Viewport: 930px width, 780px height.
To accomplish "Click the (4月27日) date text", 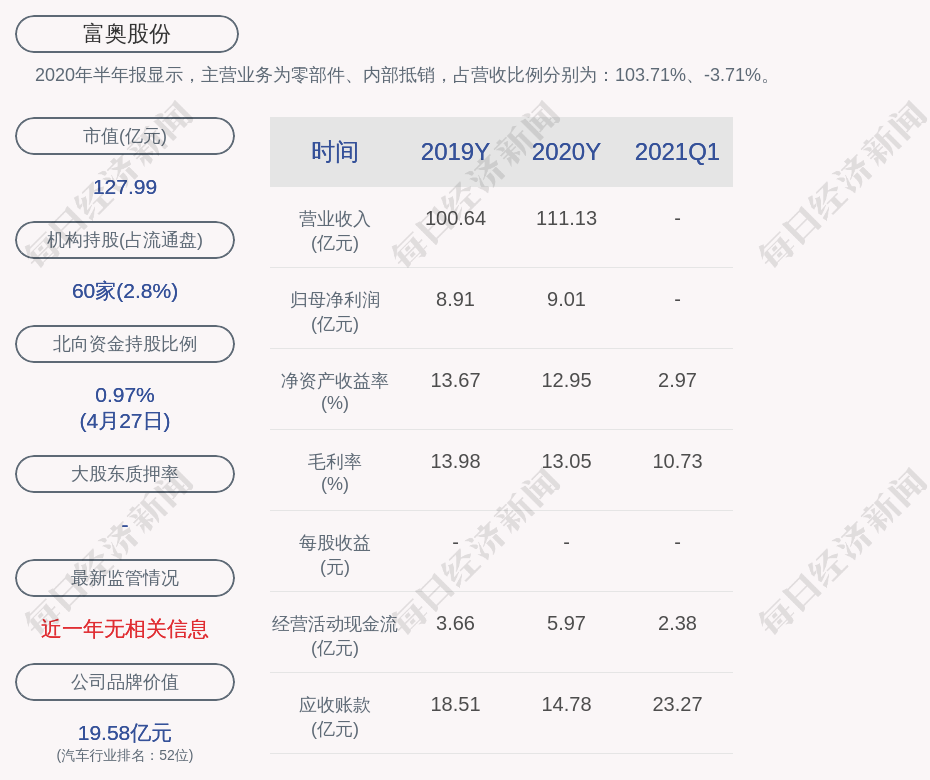I will 125,421.
